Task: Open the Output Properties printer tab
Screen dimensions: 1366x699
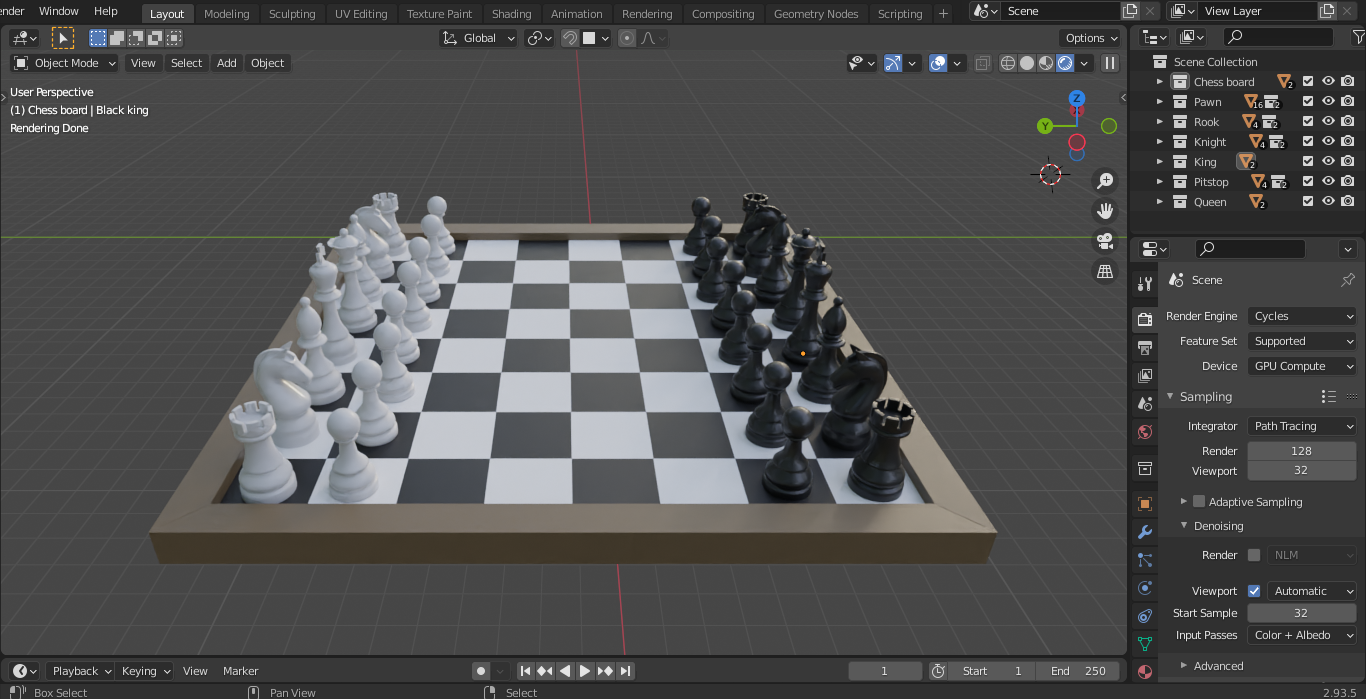Action: pyautogui.click(x=1144, y=347)
